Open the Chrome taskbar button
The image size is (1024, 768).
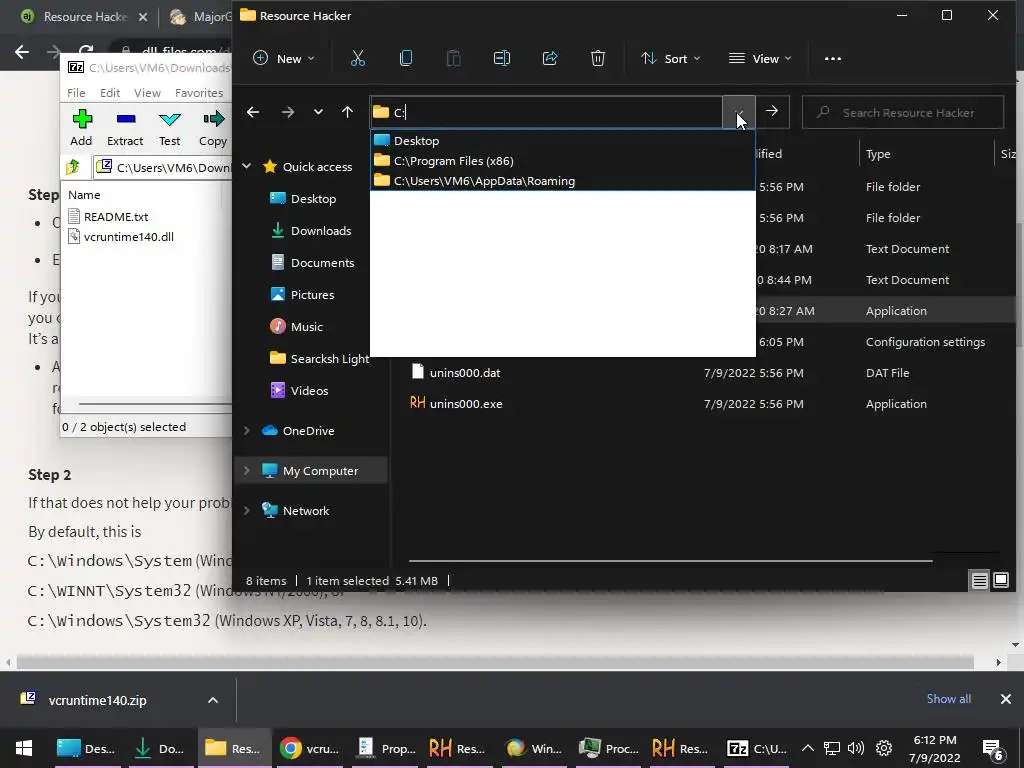coord(310,748)
